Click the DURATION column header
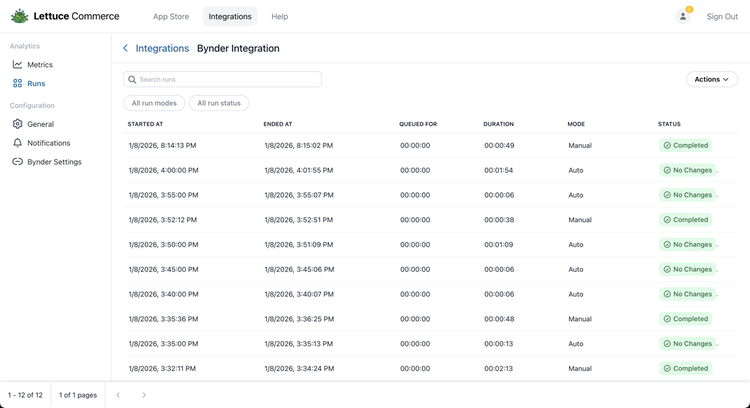This screenshot has width=750, height=408. [x=498, y=124]
